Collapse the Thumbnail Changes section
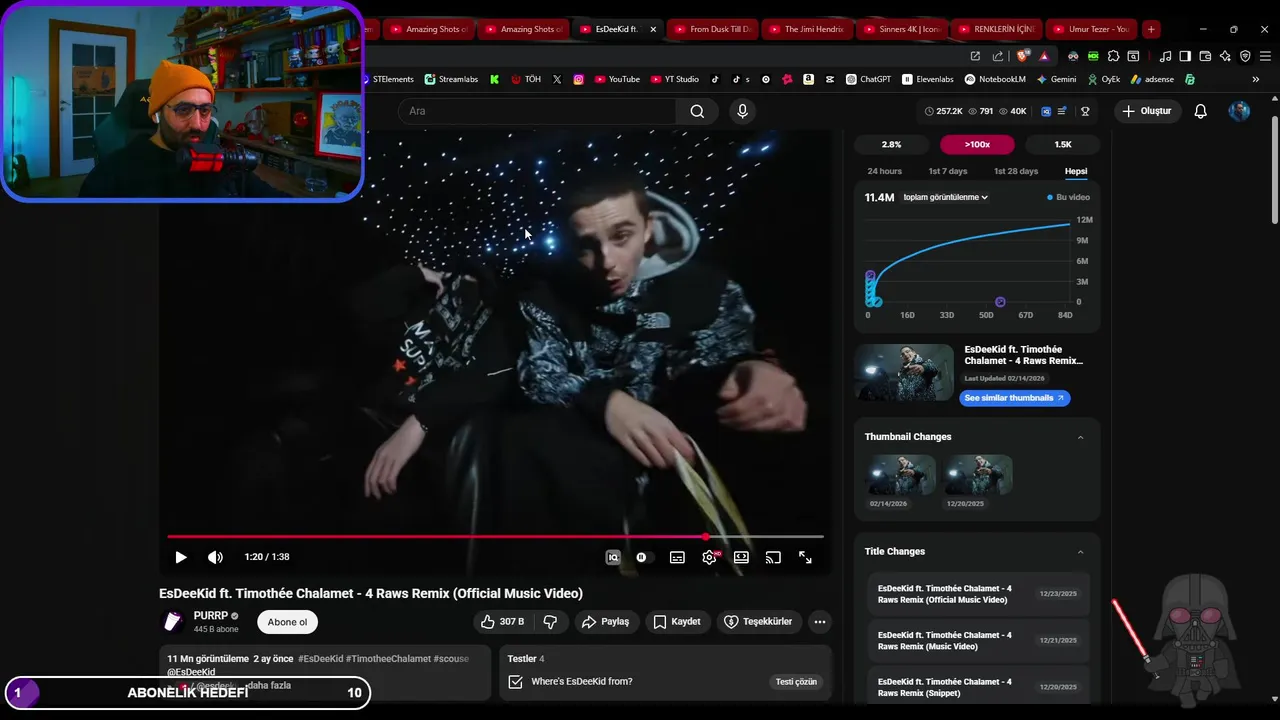 point(1080,437)
